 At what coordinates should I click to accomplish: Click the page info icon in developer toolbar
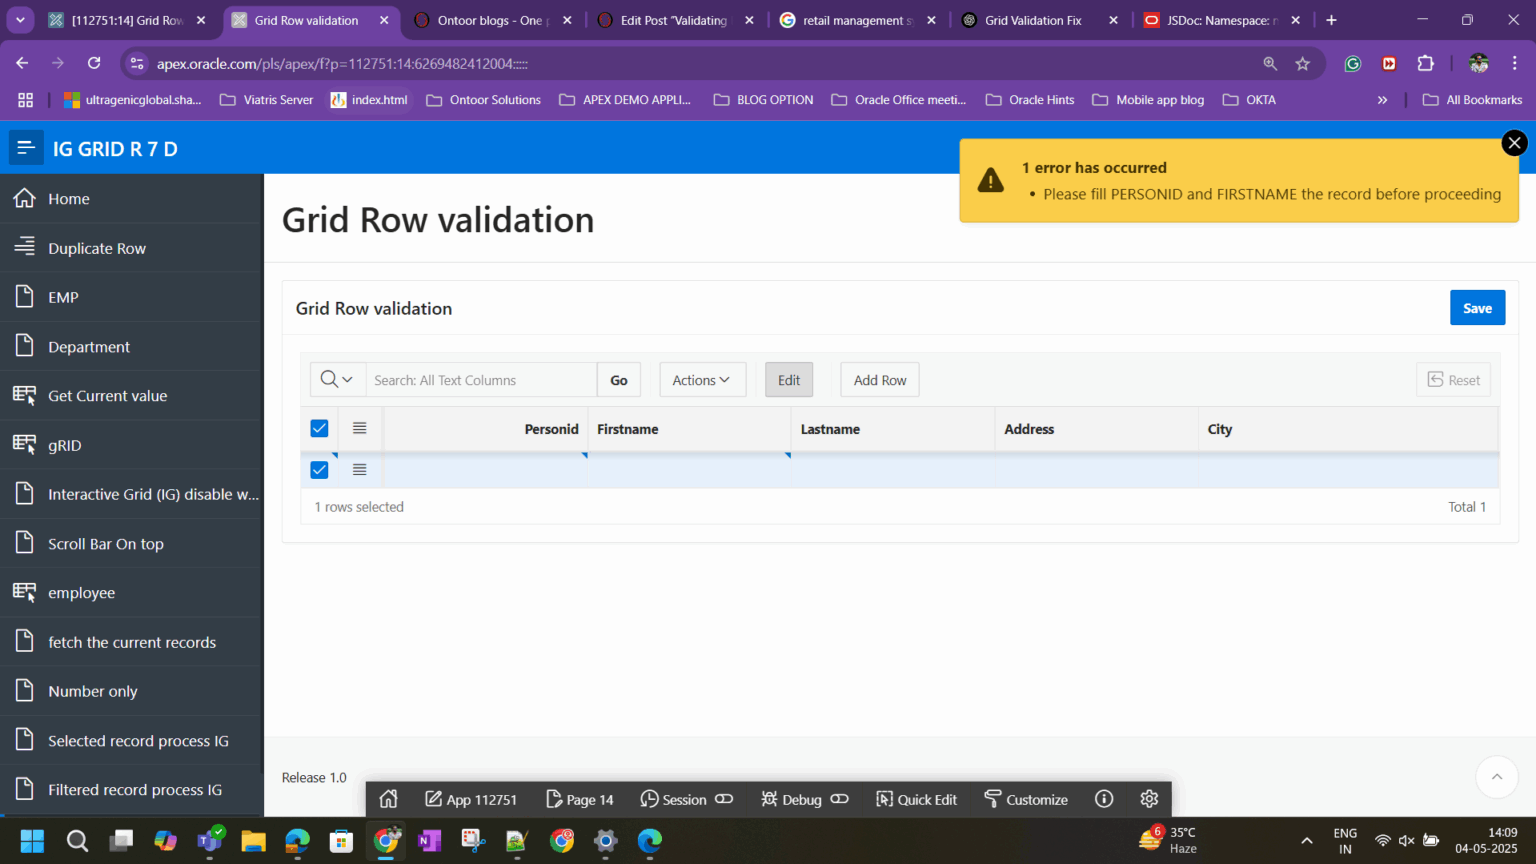coord(1103,799)
